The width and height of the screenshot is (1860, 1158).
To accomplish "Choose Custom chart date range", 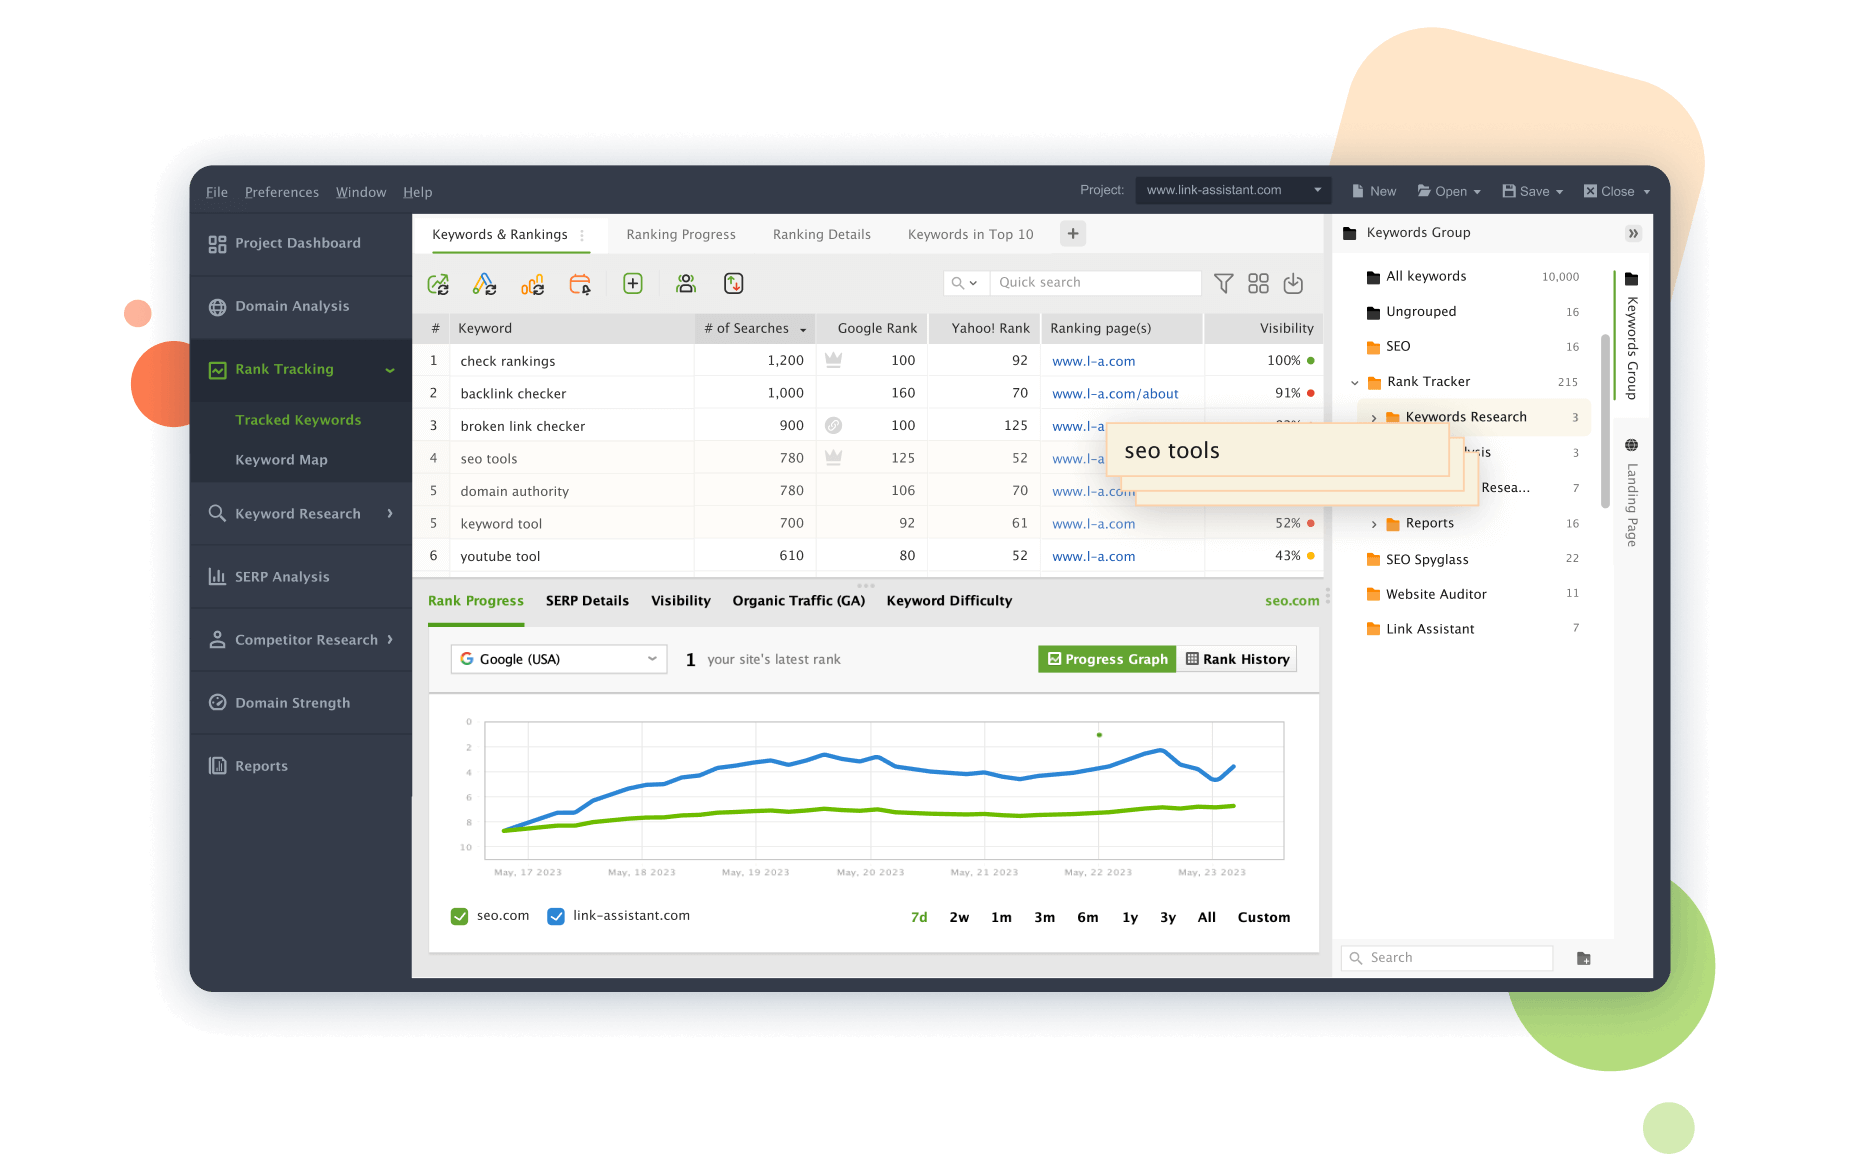I will point(1264,917).
